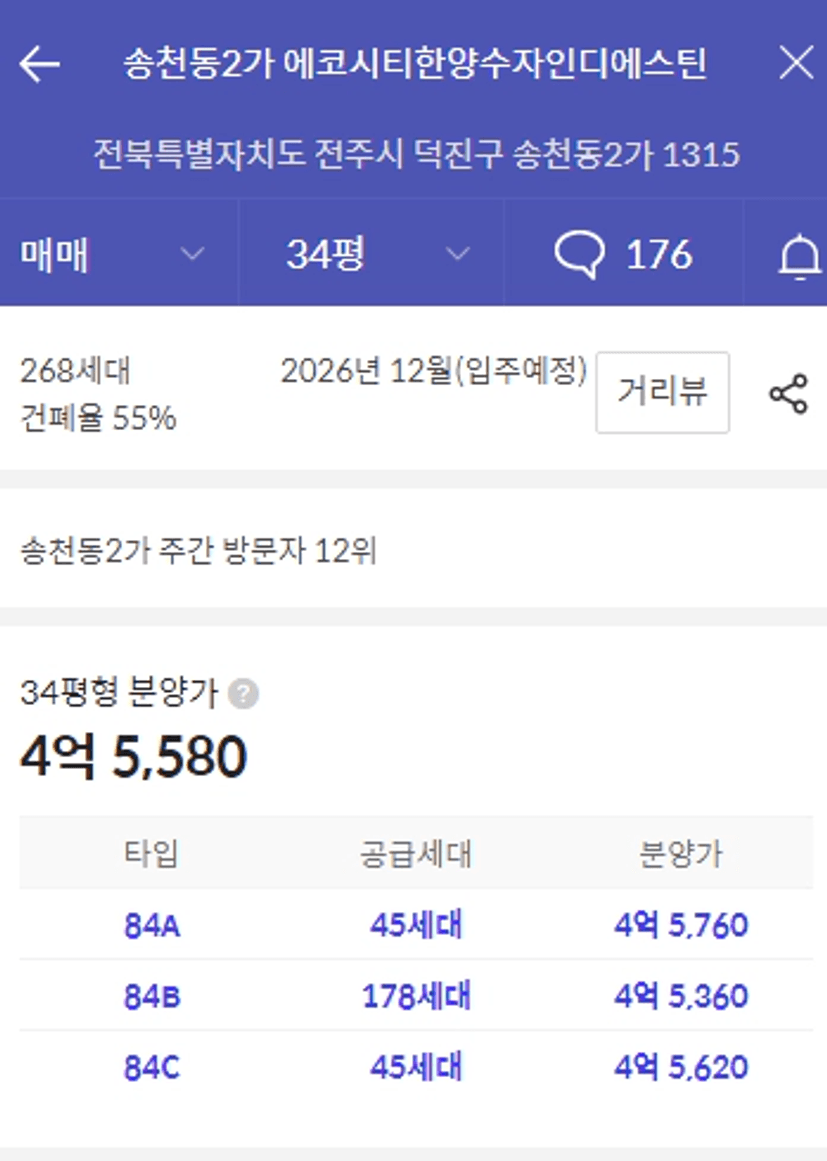
Task: Click the 건폐율 55% text
Action: (x=98, y=418)
